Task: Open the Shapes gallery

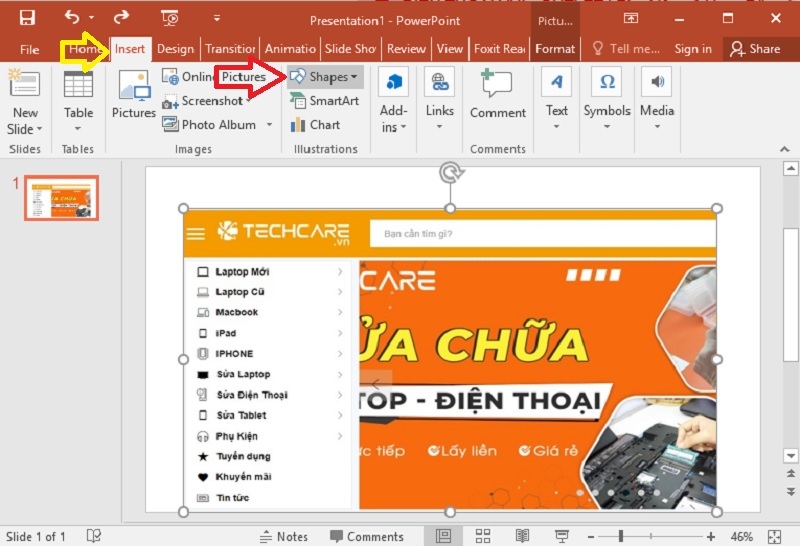Action: point(325,77)
